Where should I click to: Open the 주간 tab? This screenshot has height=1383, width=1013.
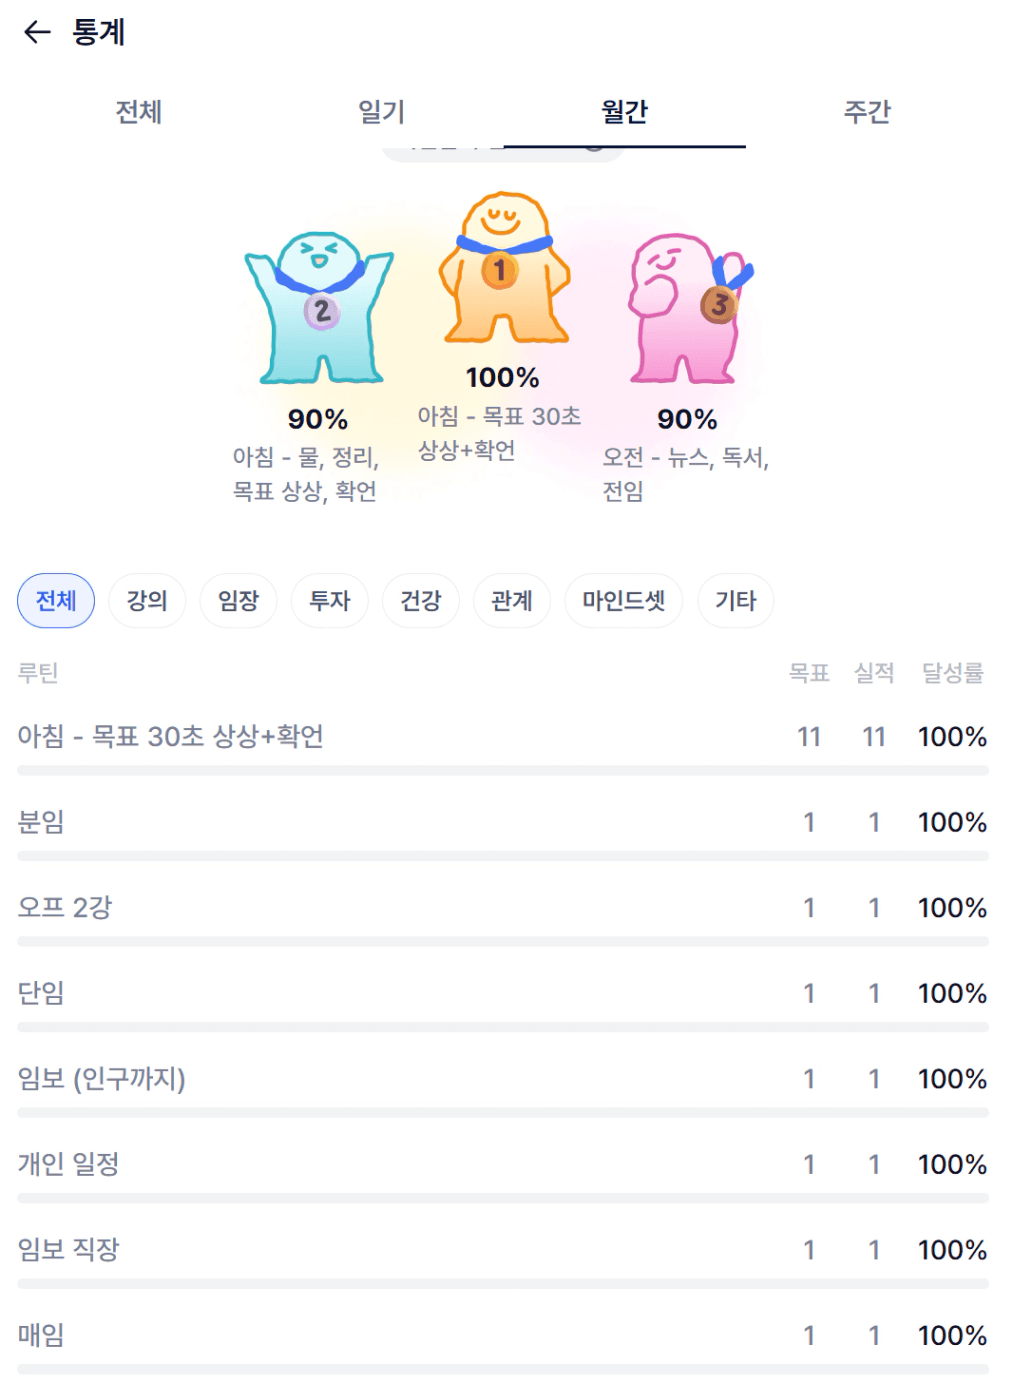tap(867, 112)
